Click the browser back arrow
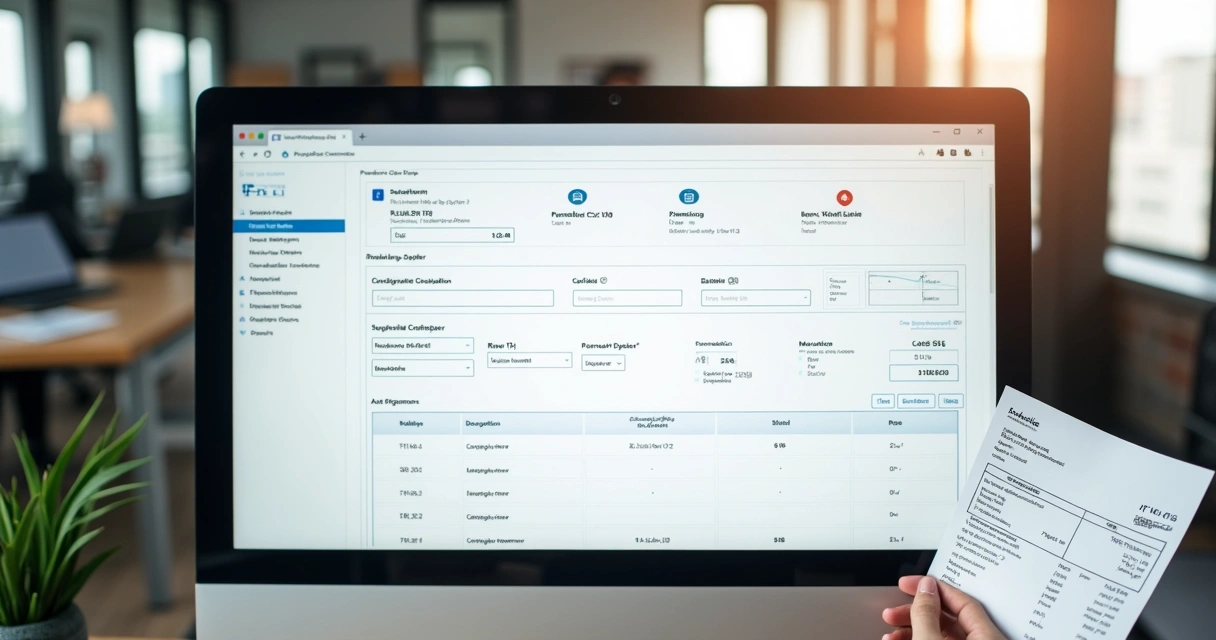Viewport: 1216px width, 640px height. tap(242, 154)
